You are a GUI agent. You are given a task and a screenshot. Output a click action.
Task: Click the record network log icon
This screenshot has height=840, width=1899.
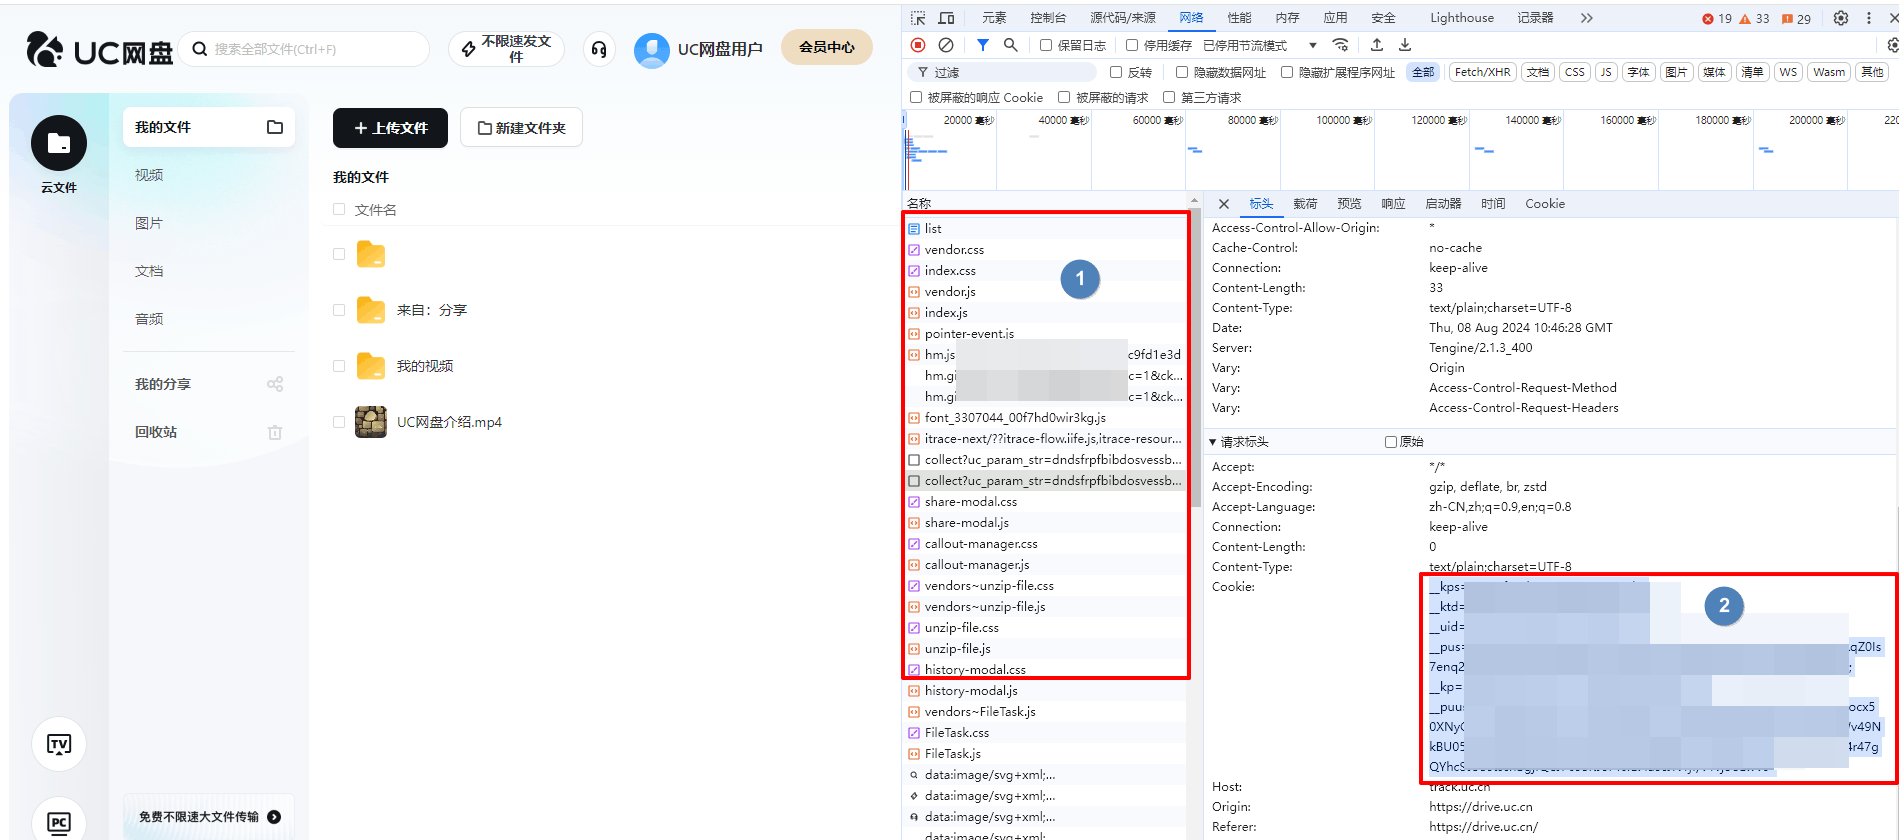[x=918, y=45]
